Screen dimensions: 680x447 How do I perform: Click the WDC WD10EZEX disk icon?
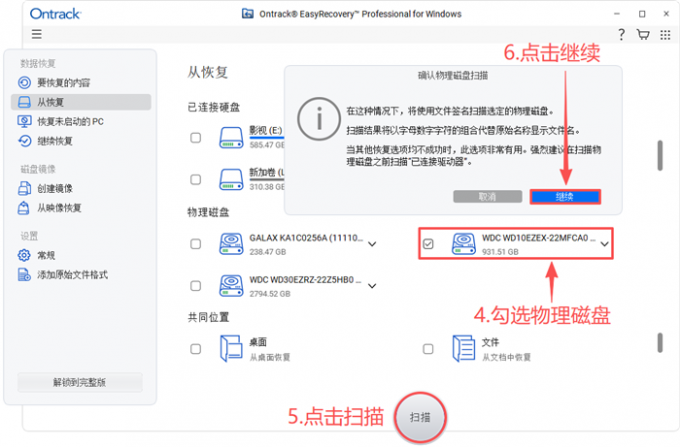pyautogui.click(x=464, y=244)
